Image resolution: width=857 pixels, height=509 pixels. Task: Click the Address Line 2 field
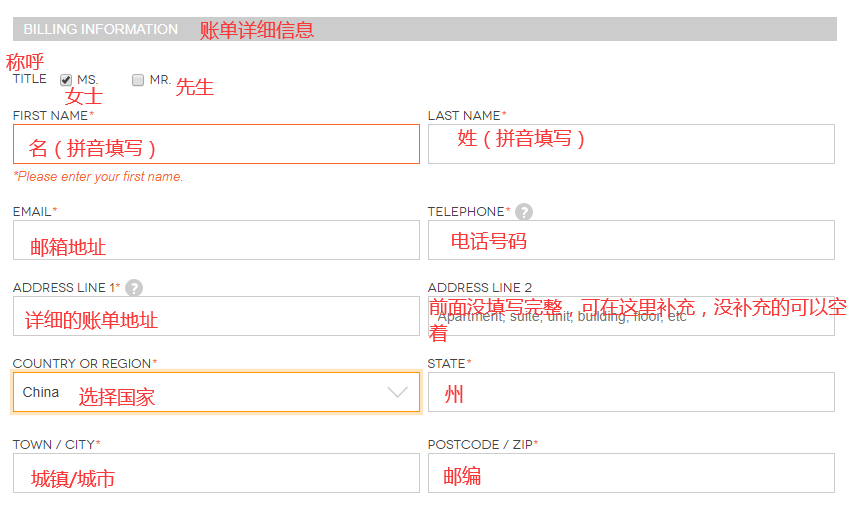click(630, 316)
